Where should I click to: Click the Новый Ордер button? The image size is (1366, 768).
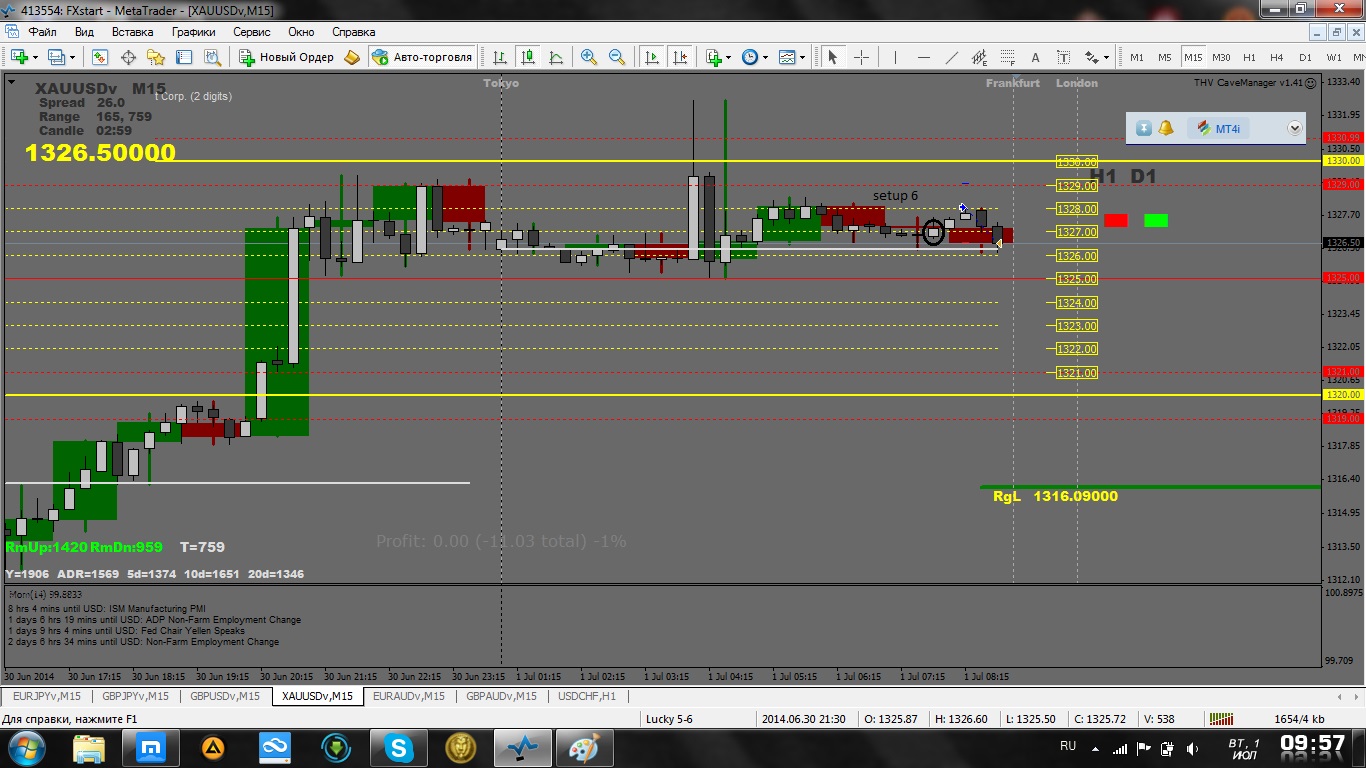(287, 57)
